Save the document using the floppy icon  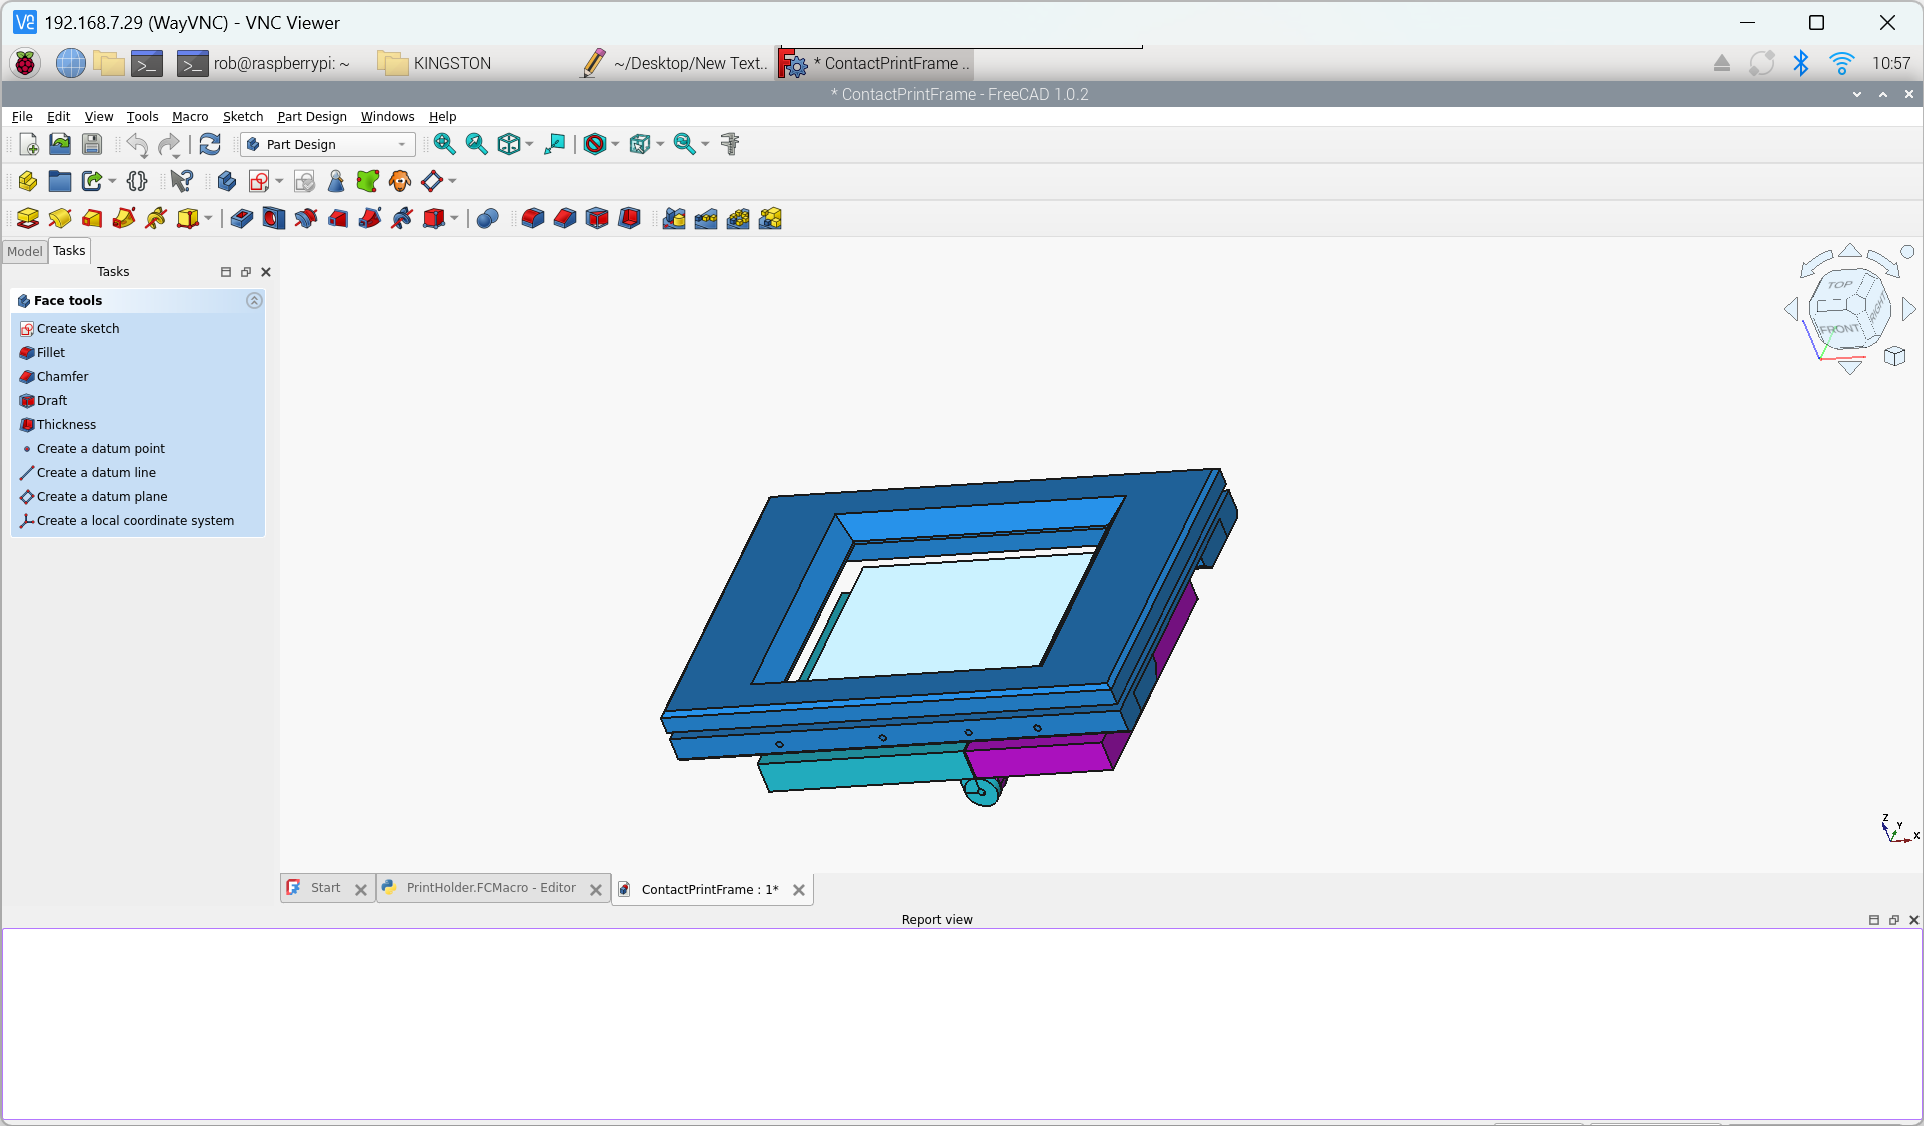[92, 144]
